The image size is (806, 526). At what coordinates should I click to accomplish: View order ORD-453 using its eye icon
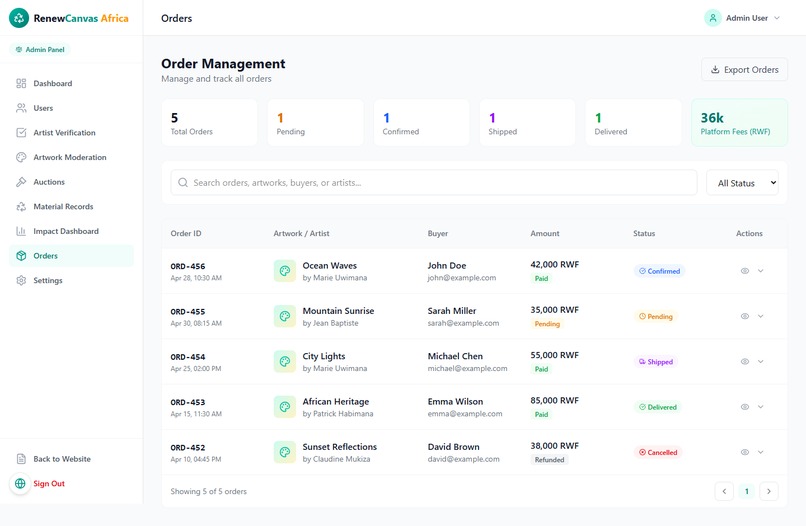point(745,407)
